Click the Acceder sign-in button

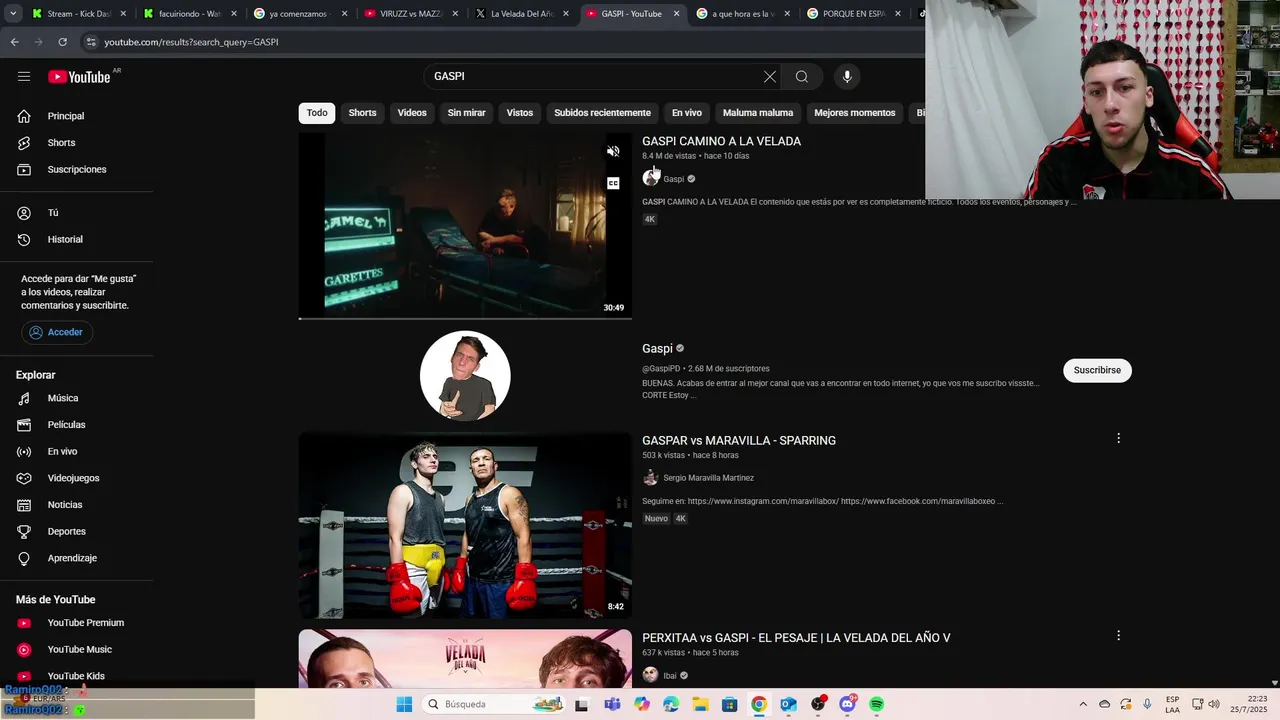(x=57, y=332)
